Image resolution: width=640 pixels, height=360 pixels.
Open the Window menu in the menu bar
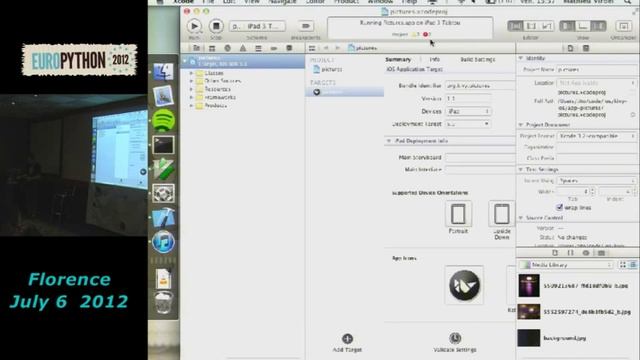point(380,2)
